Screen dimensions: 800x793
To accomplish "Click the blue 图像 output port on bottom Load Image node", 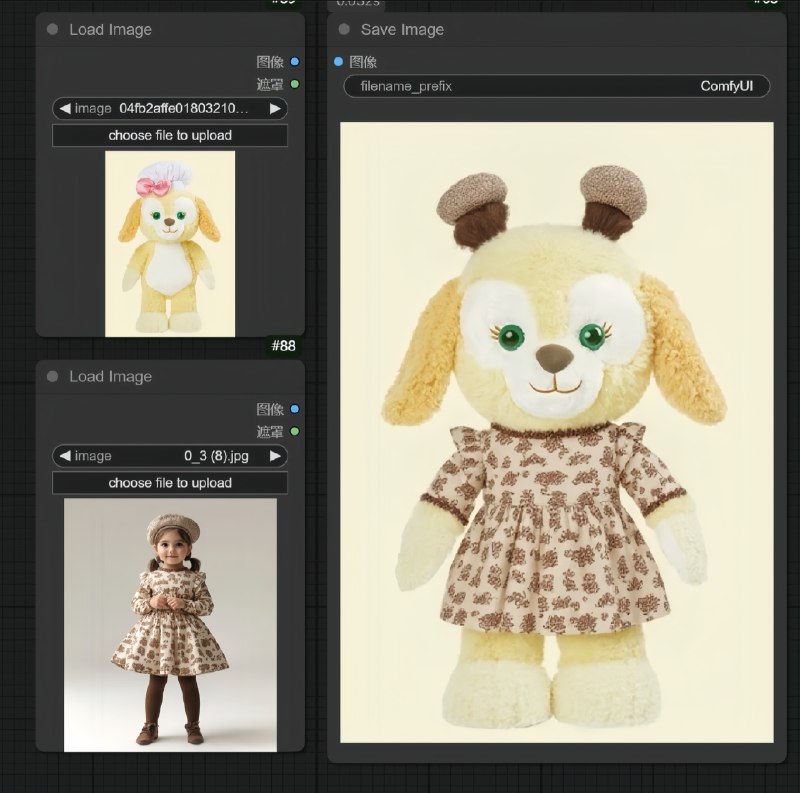I will 294,409.
